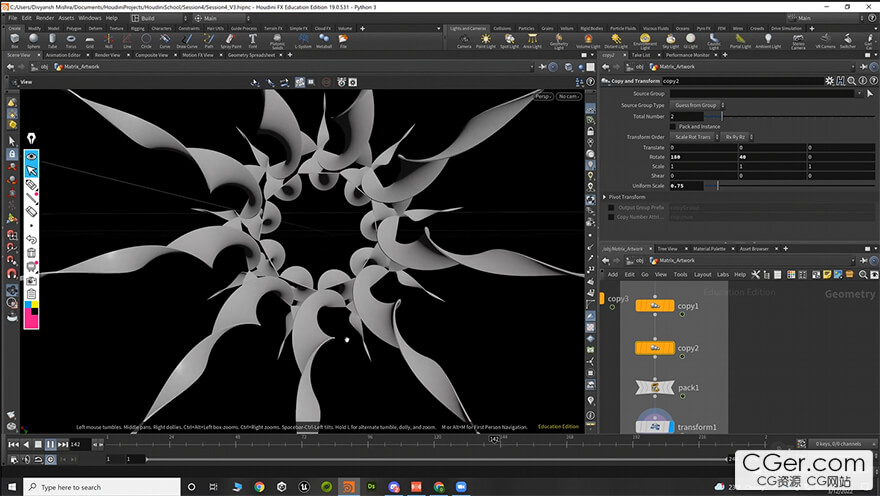Open the Source Group Type dropdown

coord(698,105)
